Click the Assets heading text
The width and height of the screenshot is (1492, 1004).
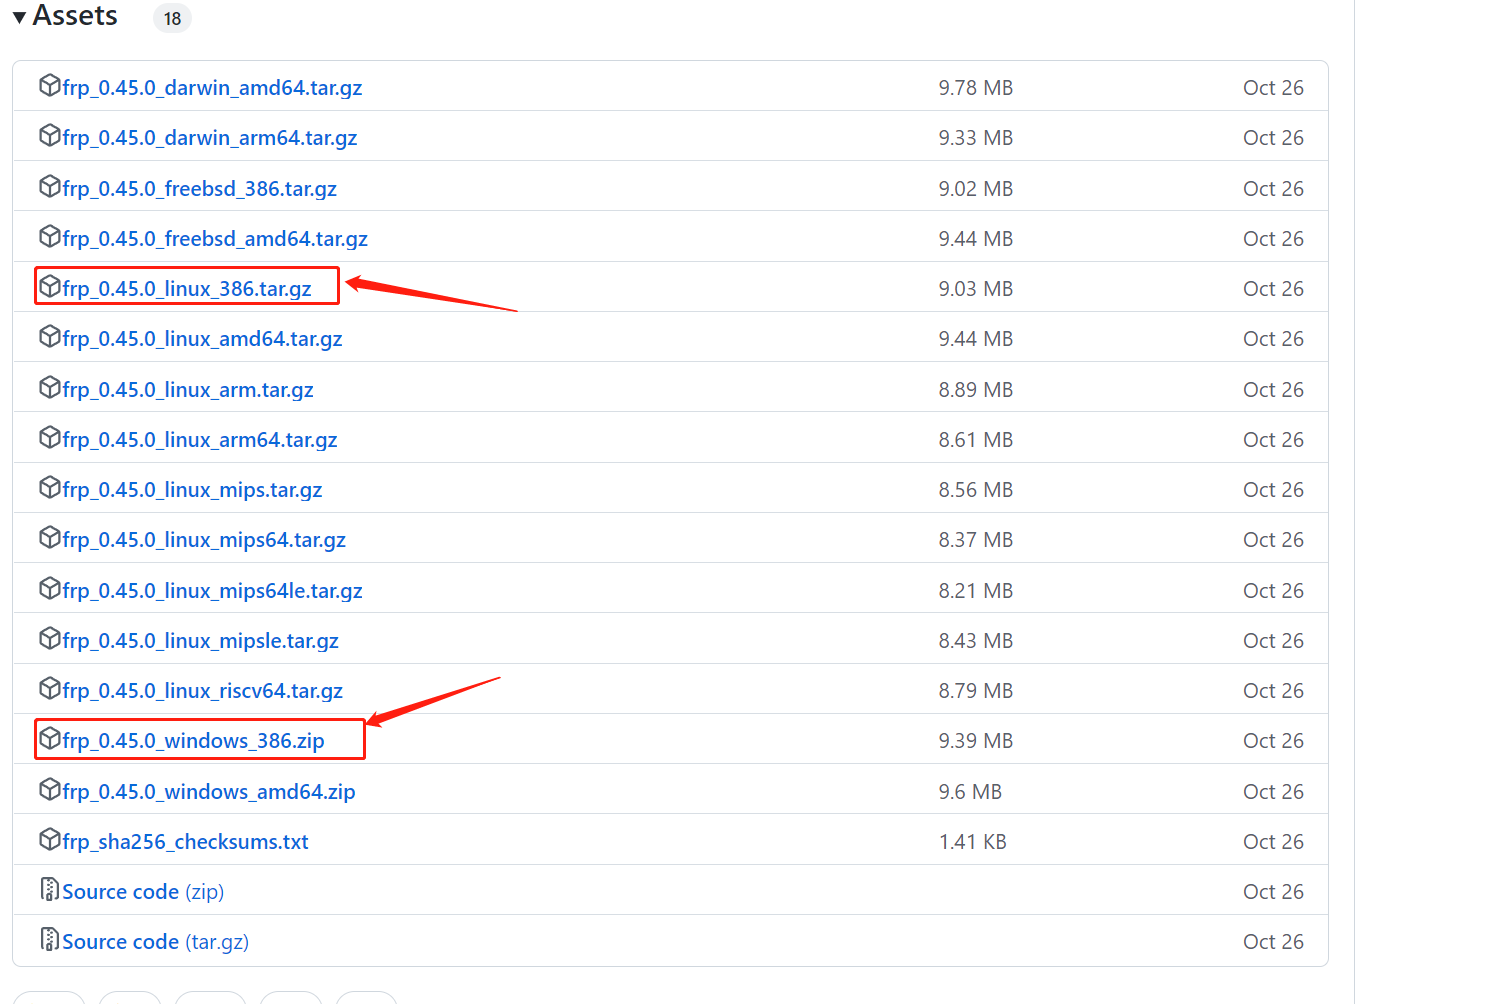(75, 16)
